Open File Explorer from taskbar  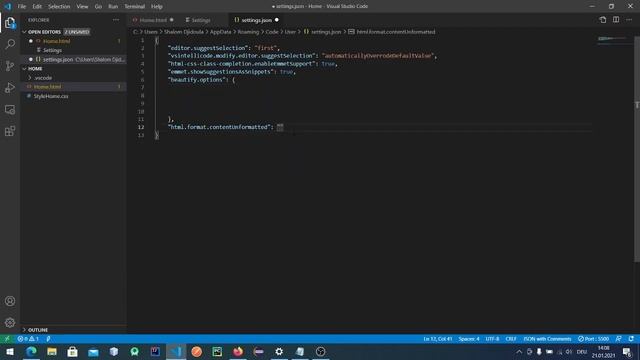pos(52,351)
